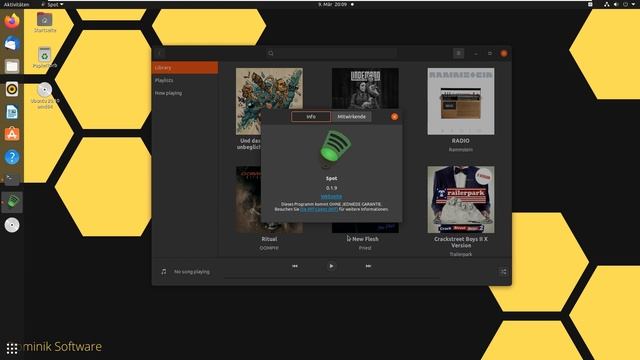Click the back arrow in Spot header

160,53
